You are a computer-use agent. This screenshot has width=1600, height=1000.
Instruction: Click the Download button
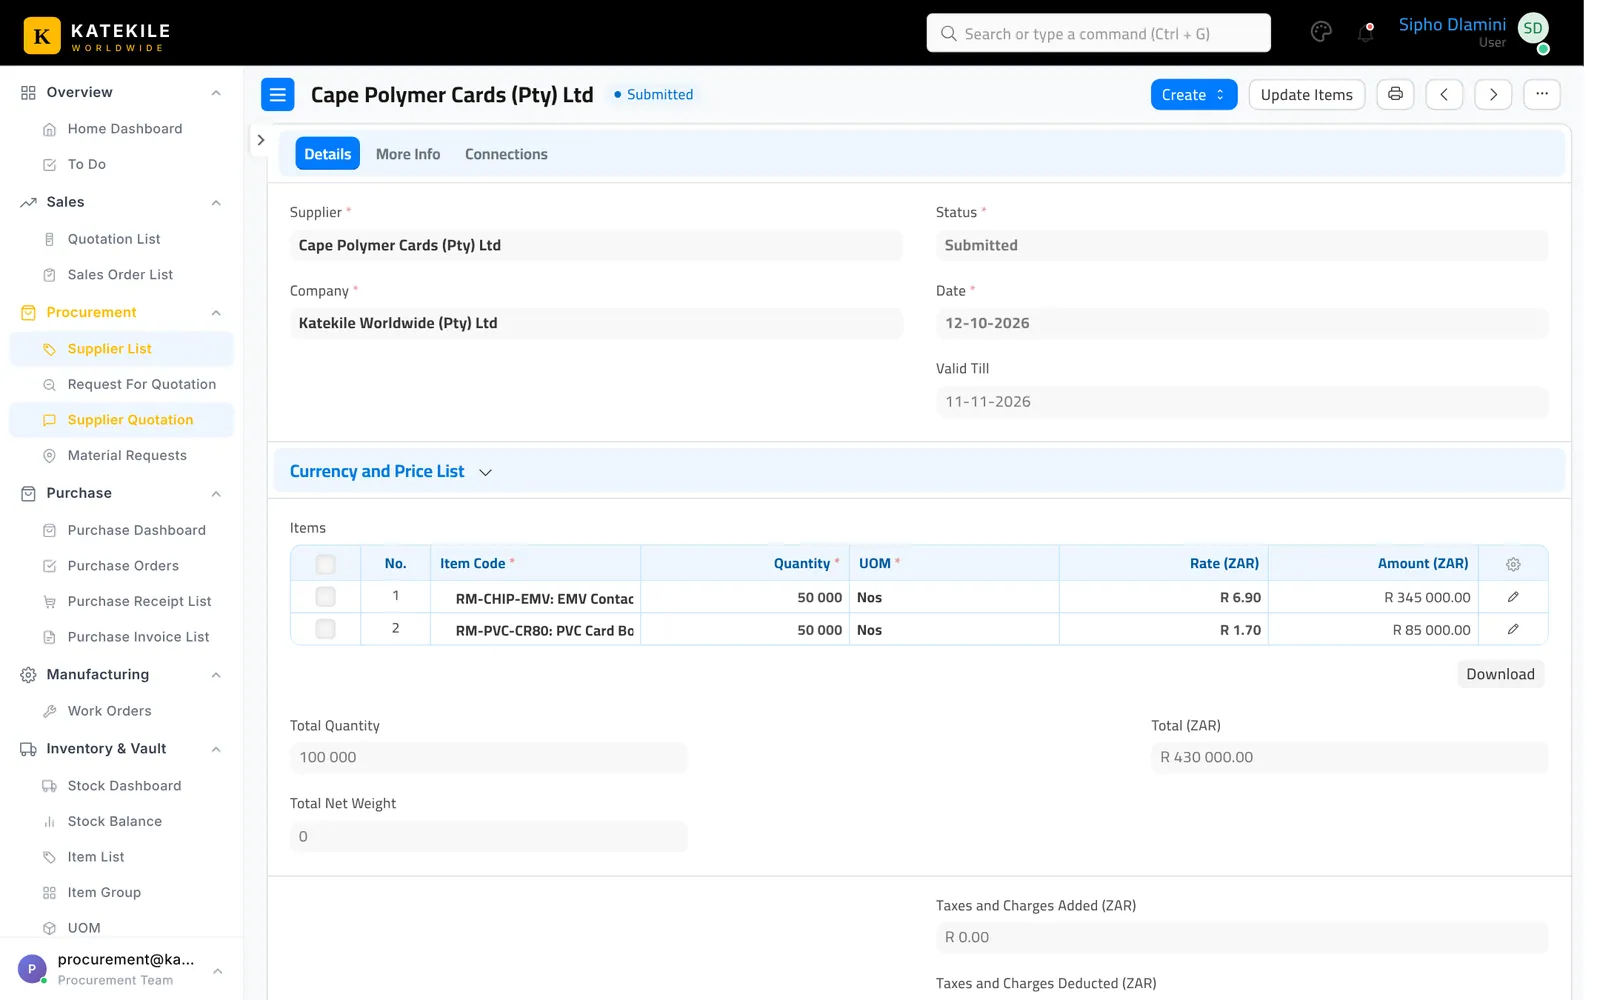[1500, 674]
